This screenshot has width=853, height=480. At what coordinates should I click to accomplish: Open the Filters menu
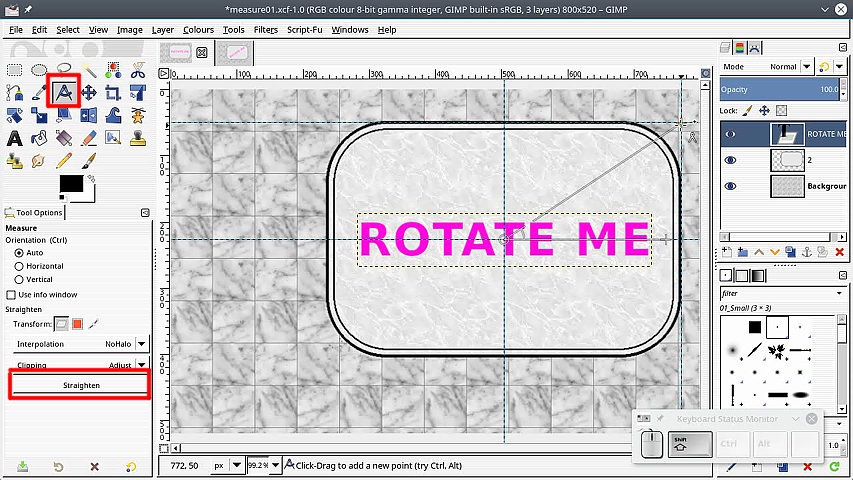265,30
